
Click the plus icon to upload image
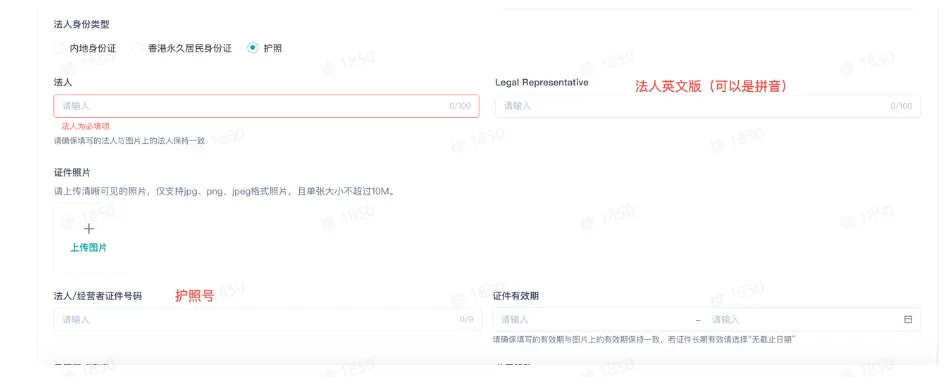(x=89, y=229)
